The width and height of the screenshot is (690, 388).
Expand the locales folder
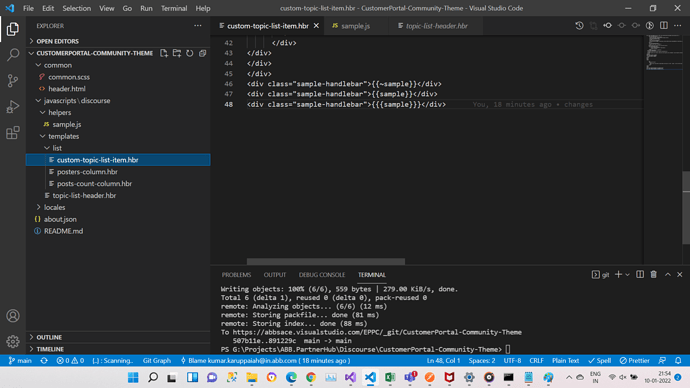pos(39,207)
